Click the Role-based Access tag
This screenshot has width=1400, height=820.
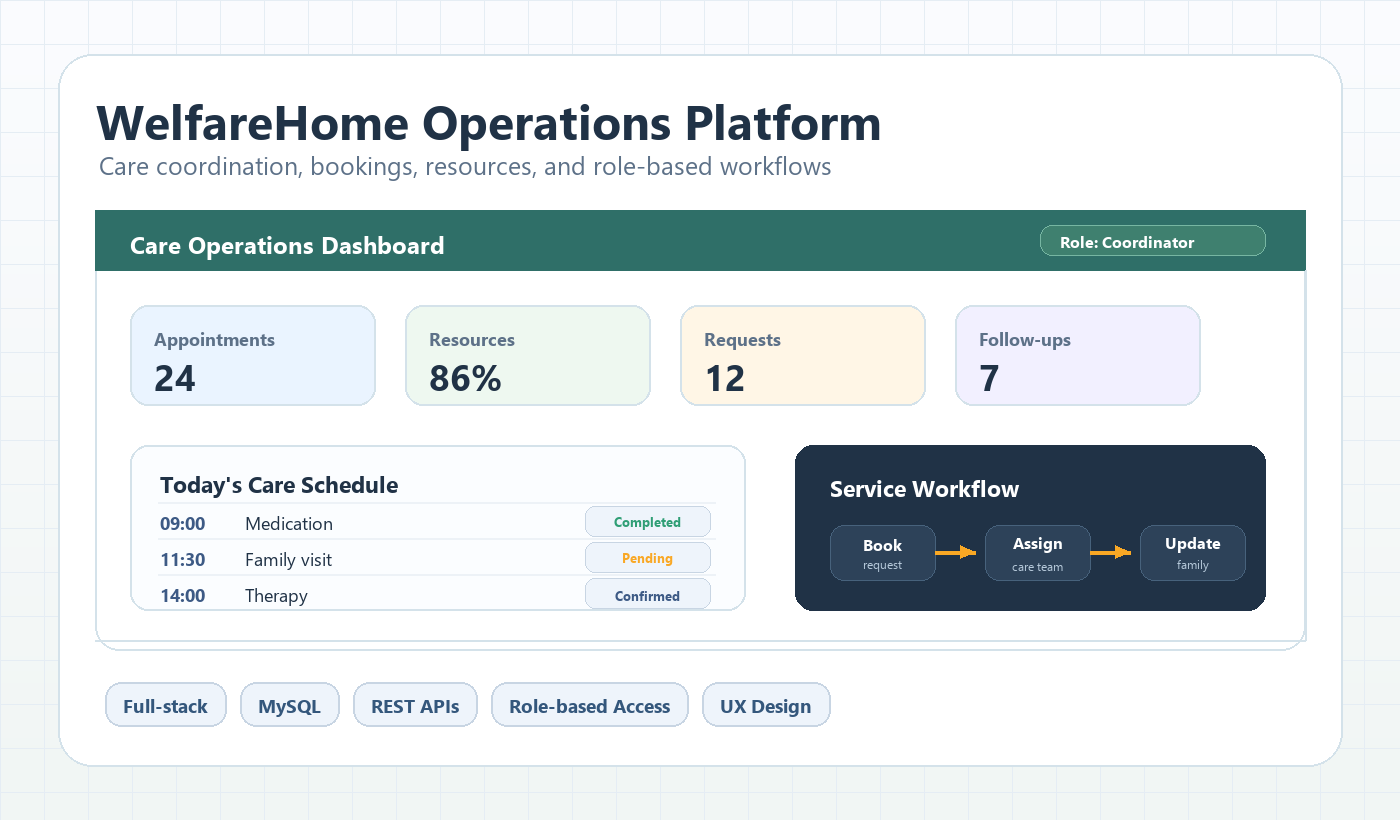590,705
